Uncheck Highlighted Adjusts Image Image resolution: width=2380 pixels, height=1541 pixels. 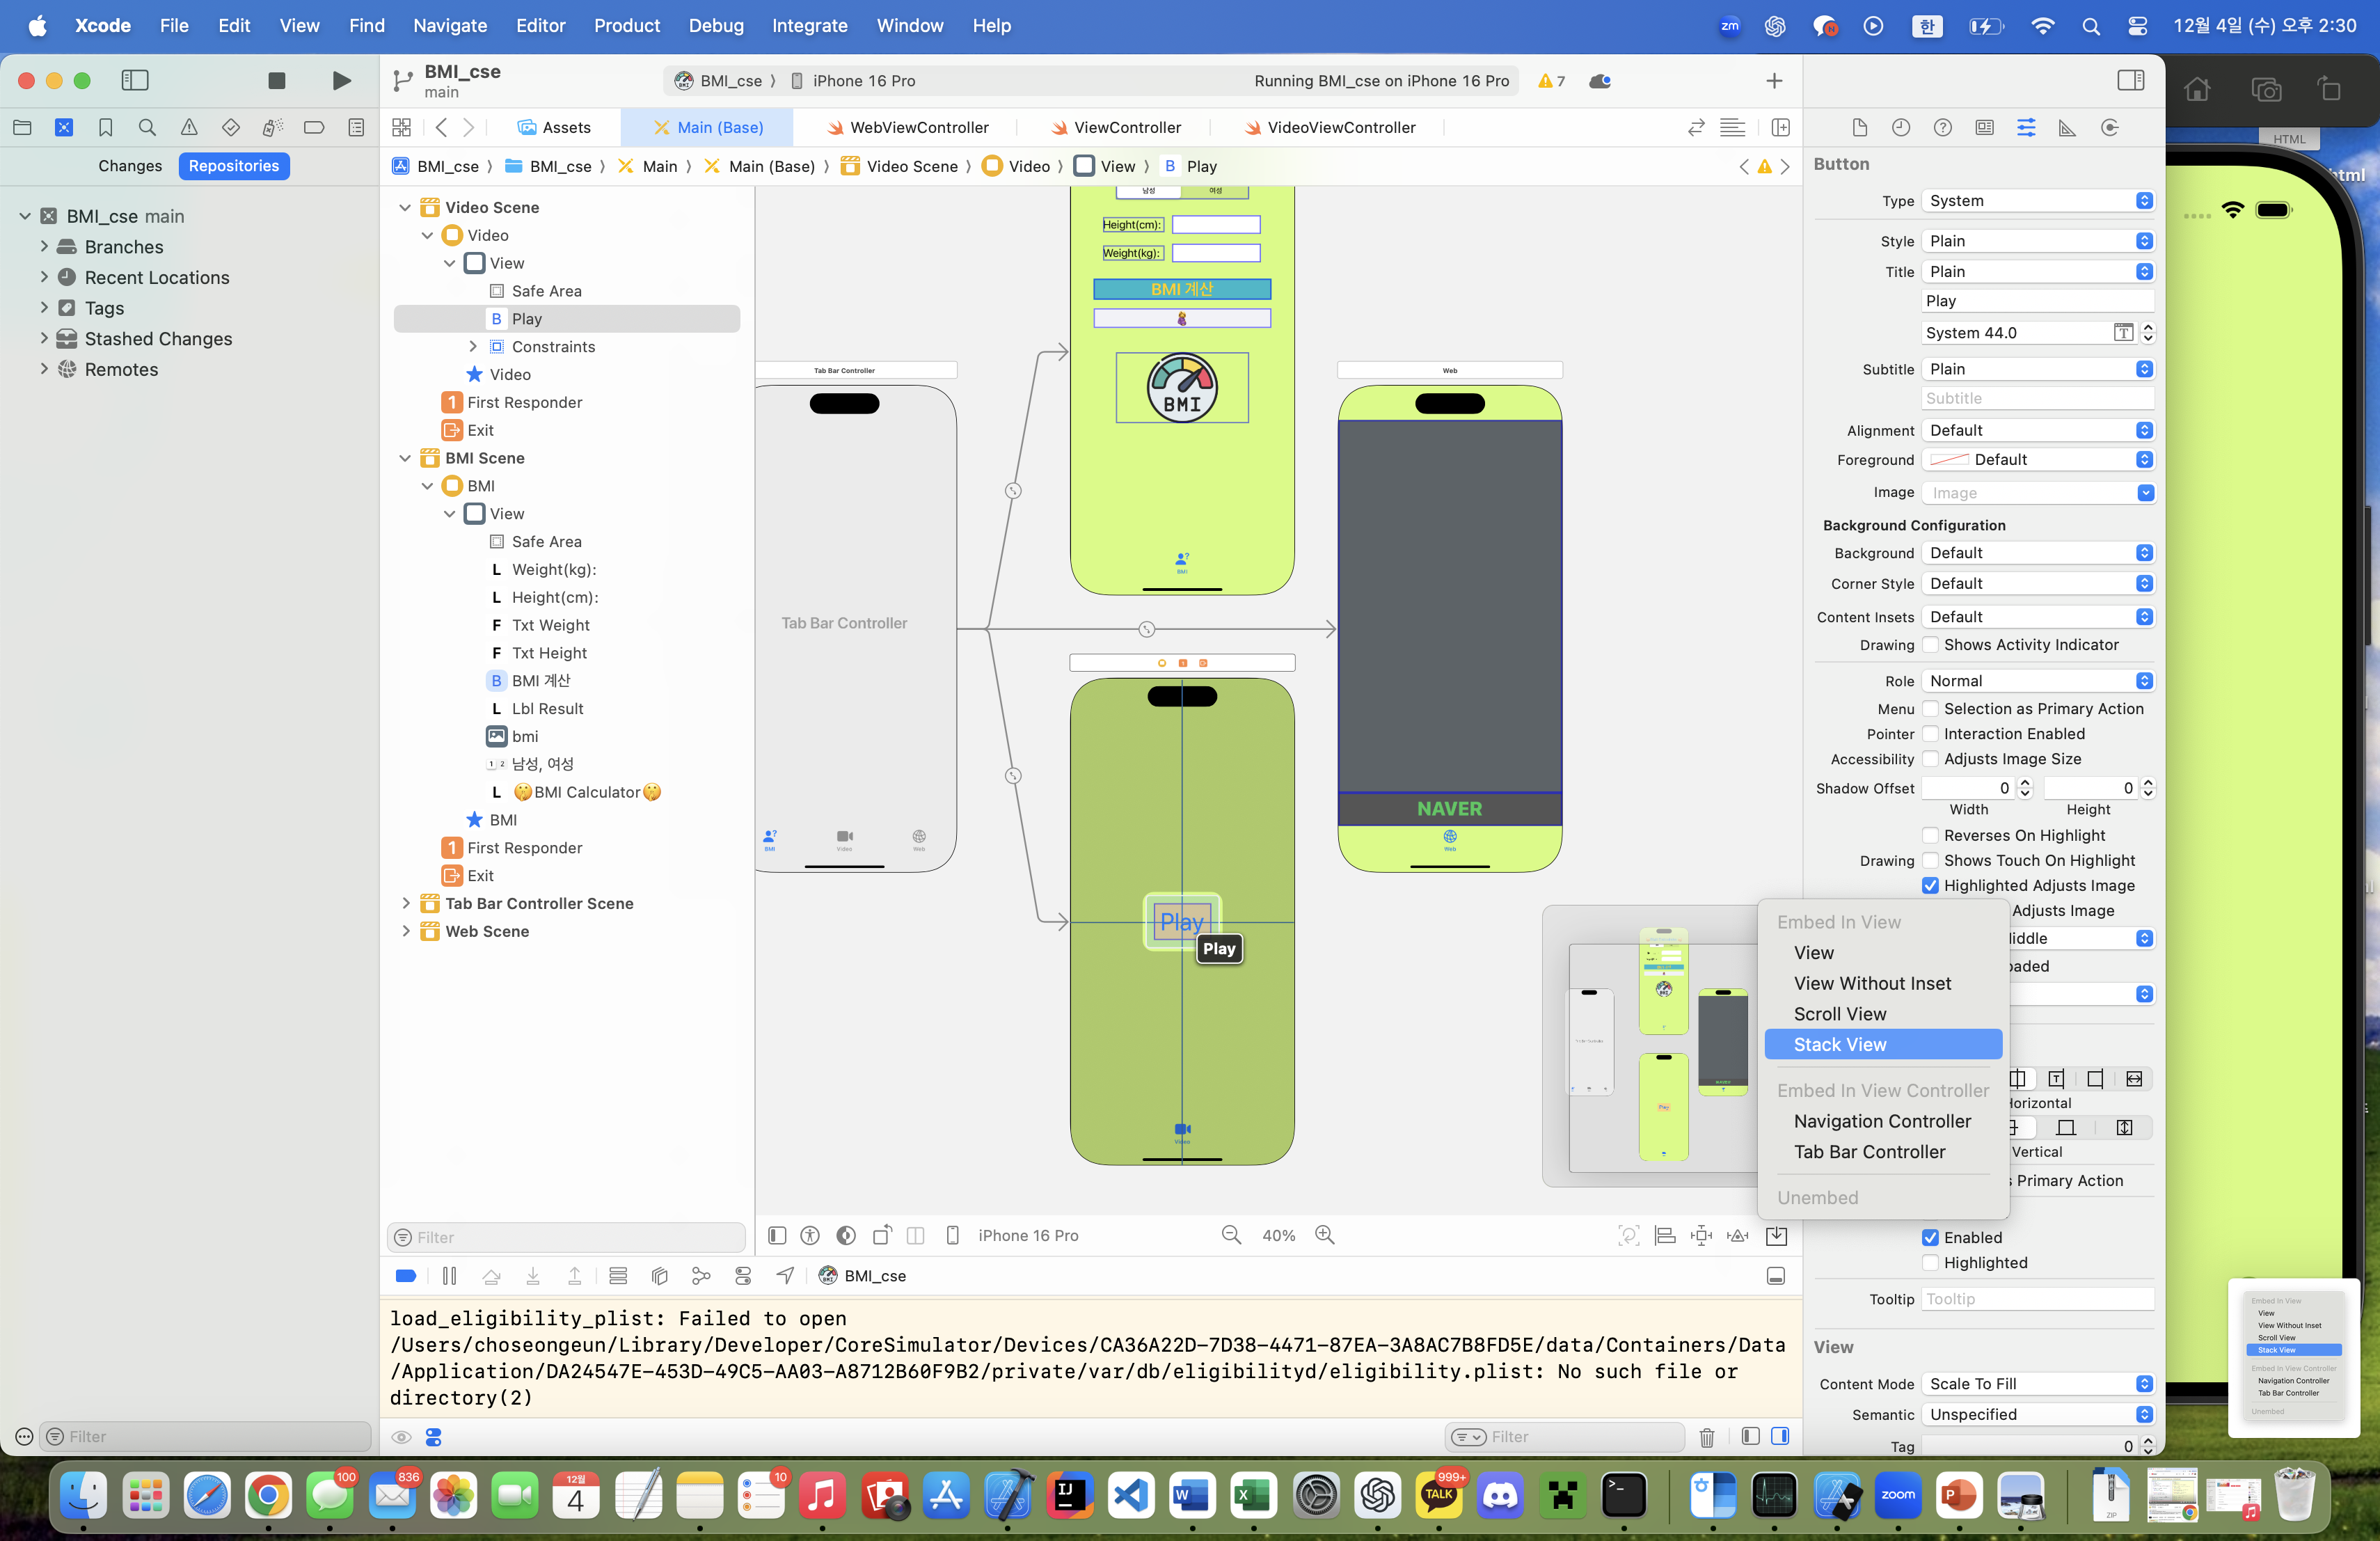pyautogui.click(x=1930, y=886)
